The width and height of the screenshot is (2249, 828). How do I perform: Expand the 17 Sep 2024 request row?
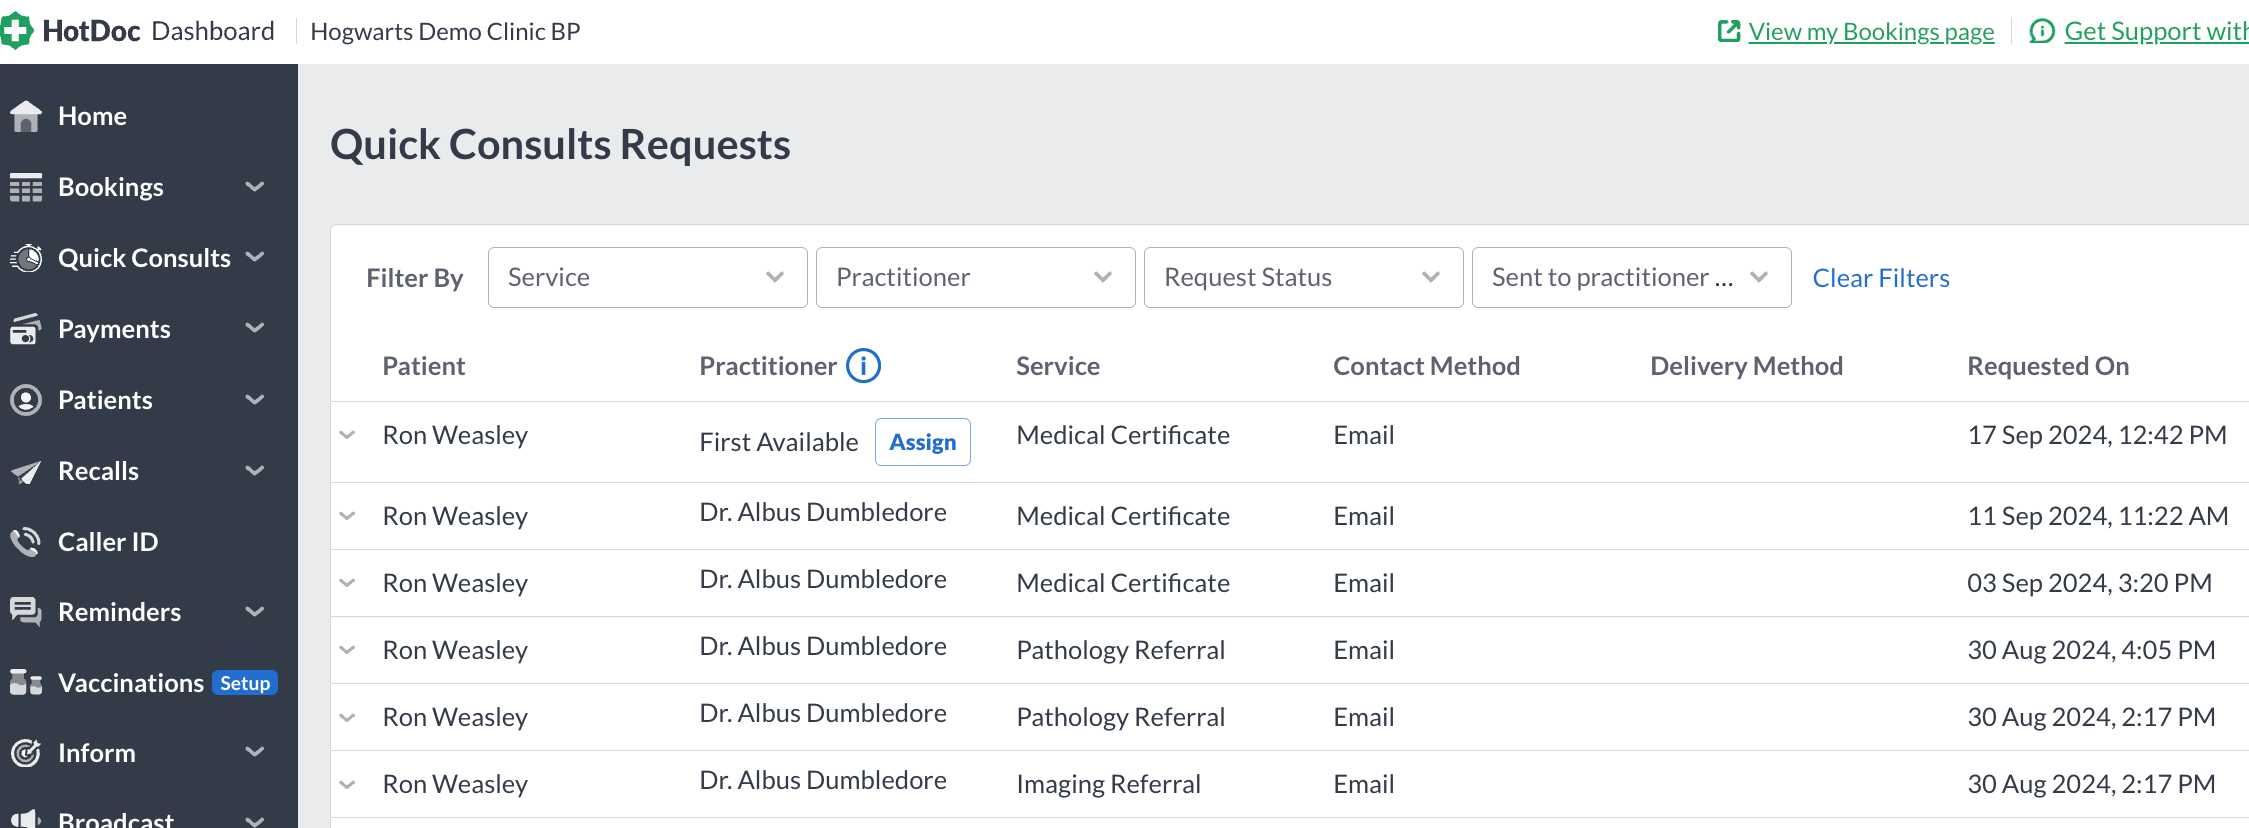click(348, 435)
